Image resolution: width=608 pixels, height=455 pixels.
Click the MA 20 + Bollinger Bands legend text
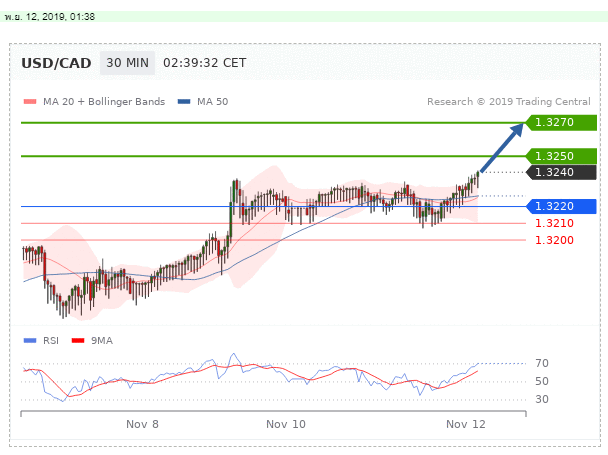click(104, 102)
